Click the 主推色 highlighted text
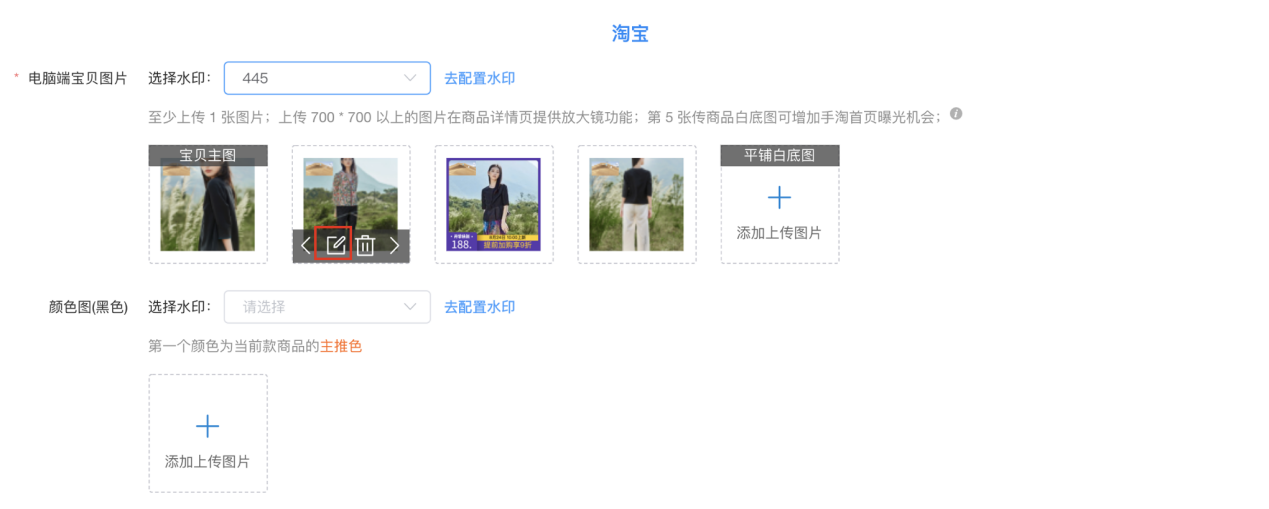This screenshot has width=1269, height=509. pos(341,346)
